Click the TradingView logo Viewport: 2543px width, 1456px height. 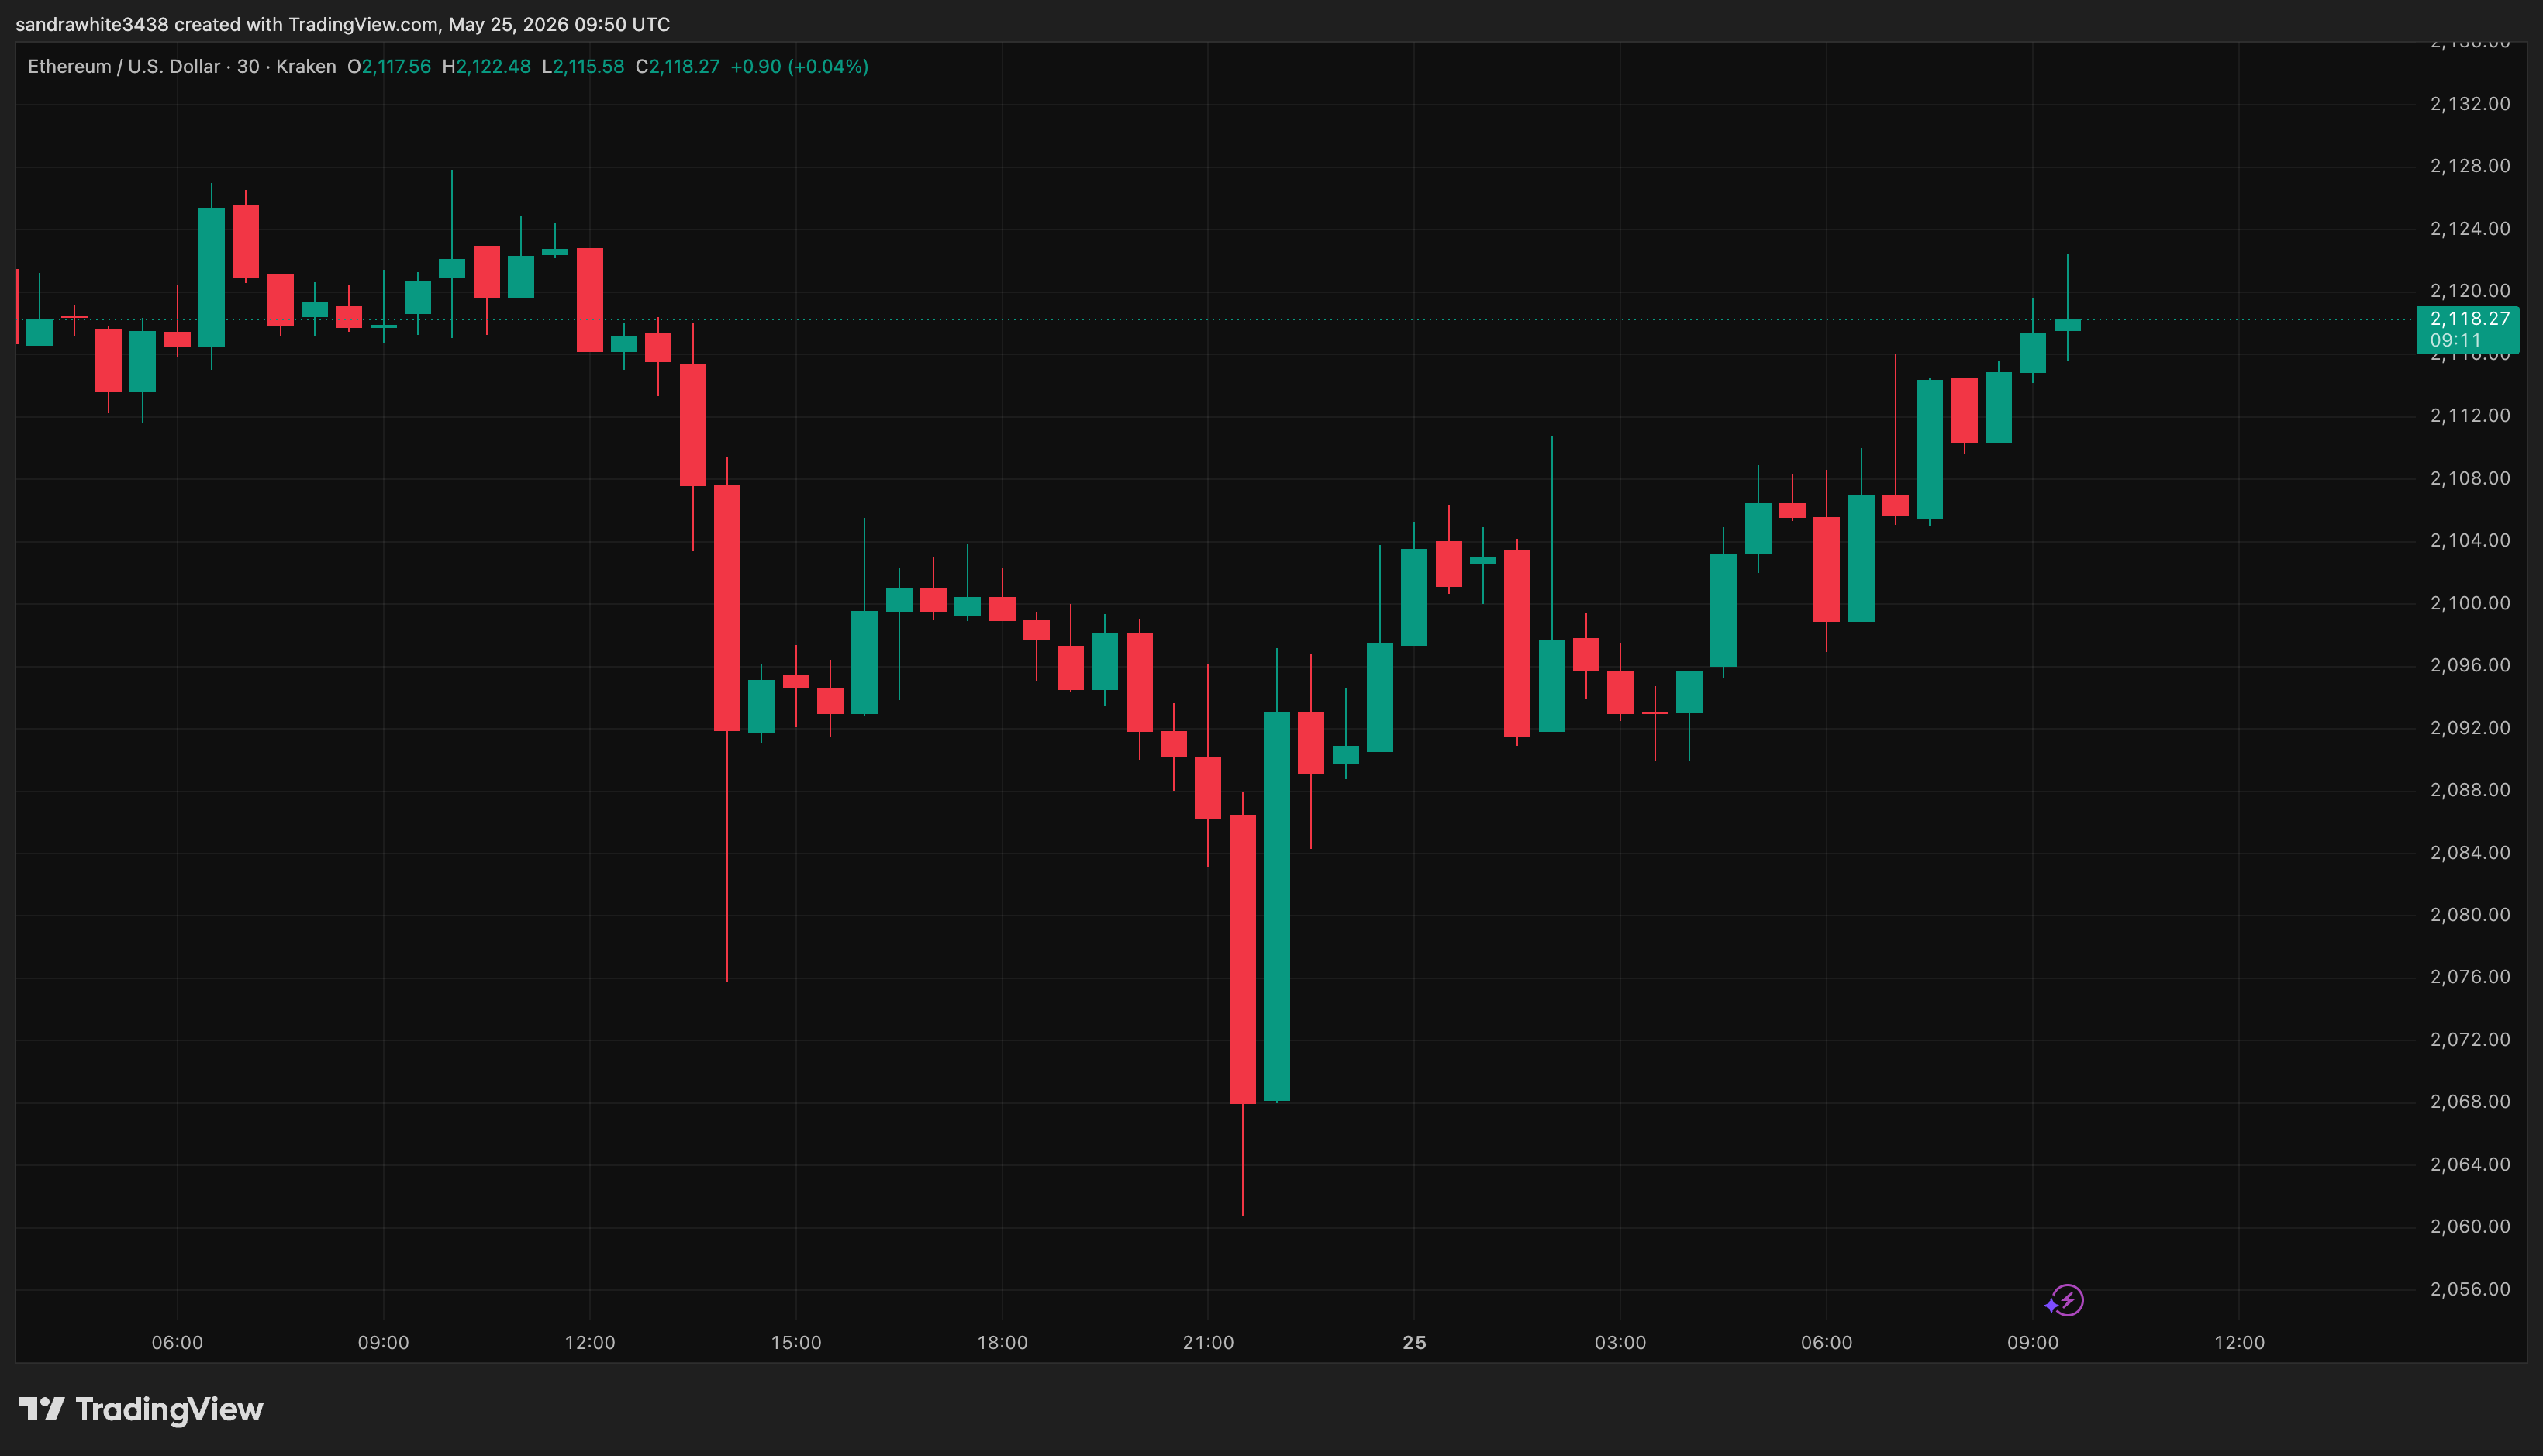pyautogui.click(x=141, y=1410)
